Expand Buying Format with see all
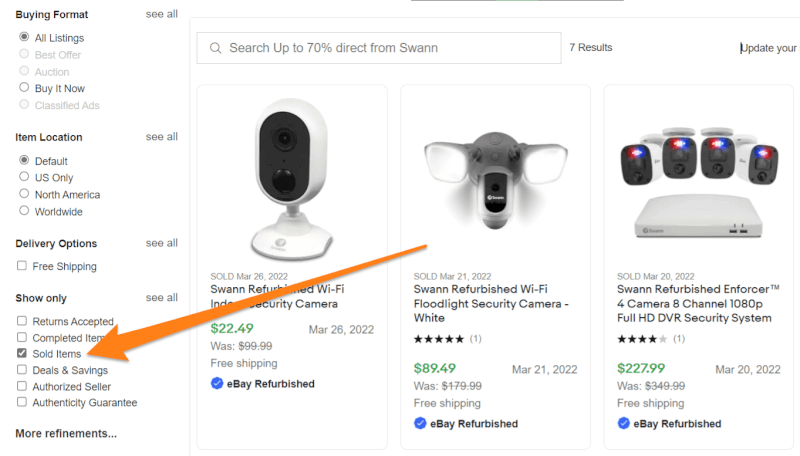Screen dimensions: 800x456 161,14
